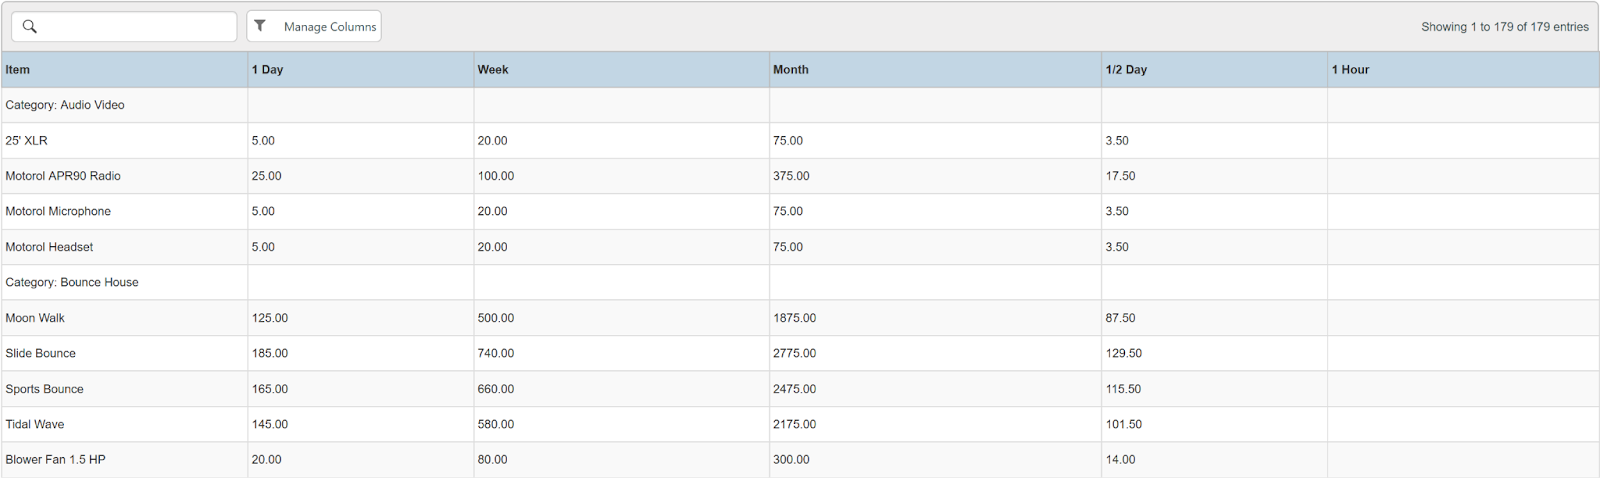Click the filter funnel icon
Viewport: 1600px width, 478px height.
(260, 26)
